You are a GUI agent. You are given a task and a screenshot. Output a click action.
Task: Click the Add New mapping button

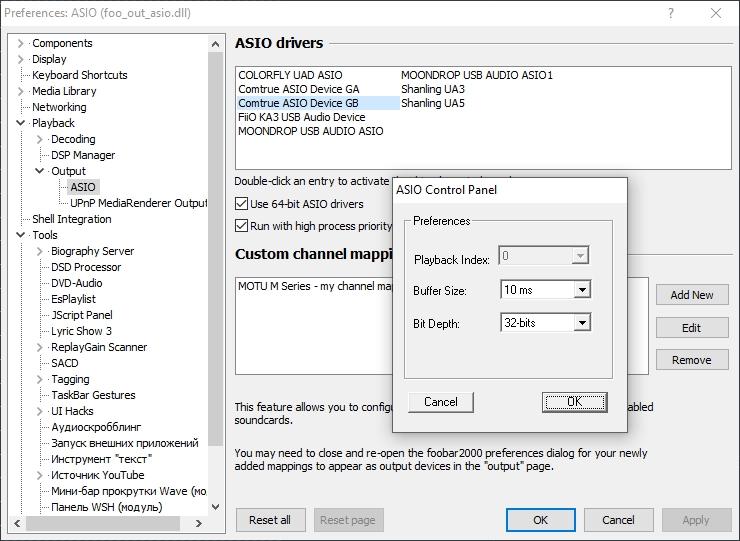[692, 295]
